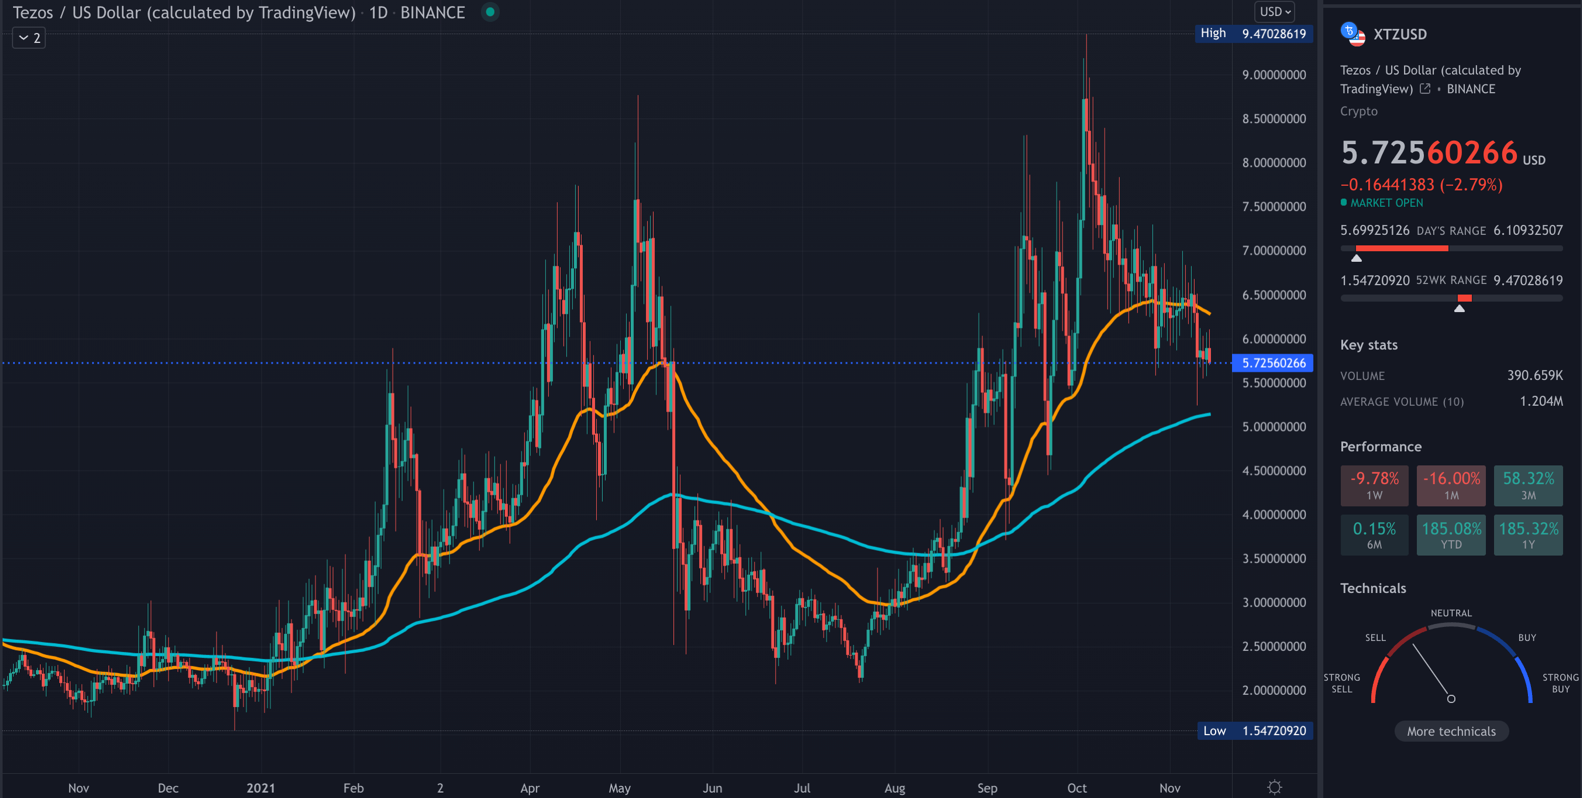Select the 6M performance tile 0.15%
The width and height of the screenshot is (1582, 798).
tap(1374, 535)
